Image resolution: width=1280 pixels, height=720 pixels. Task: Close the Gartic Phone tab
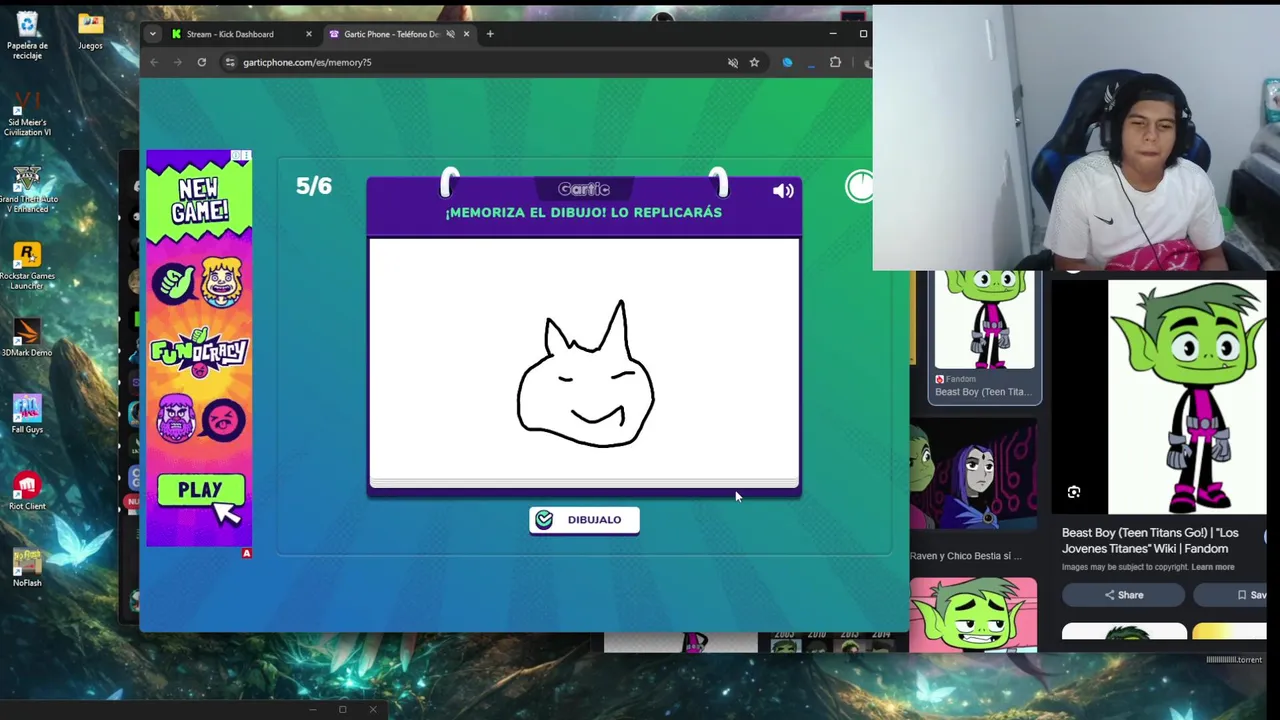pyautogui.click(x=466, y=34)
